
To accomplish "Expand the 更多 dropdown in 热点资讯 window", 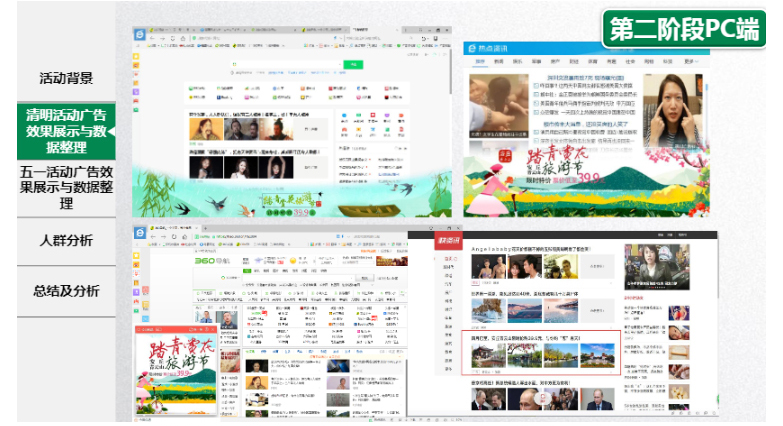I will pyautogui.click(x=691, y=61).
